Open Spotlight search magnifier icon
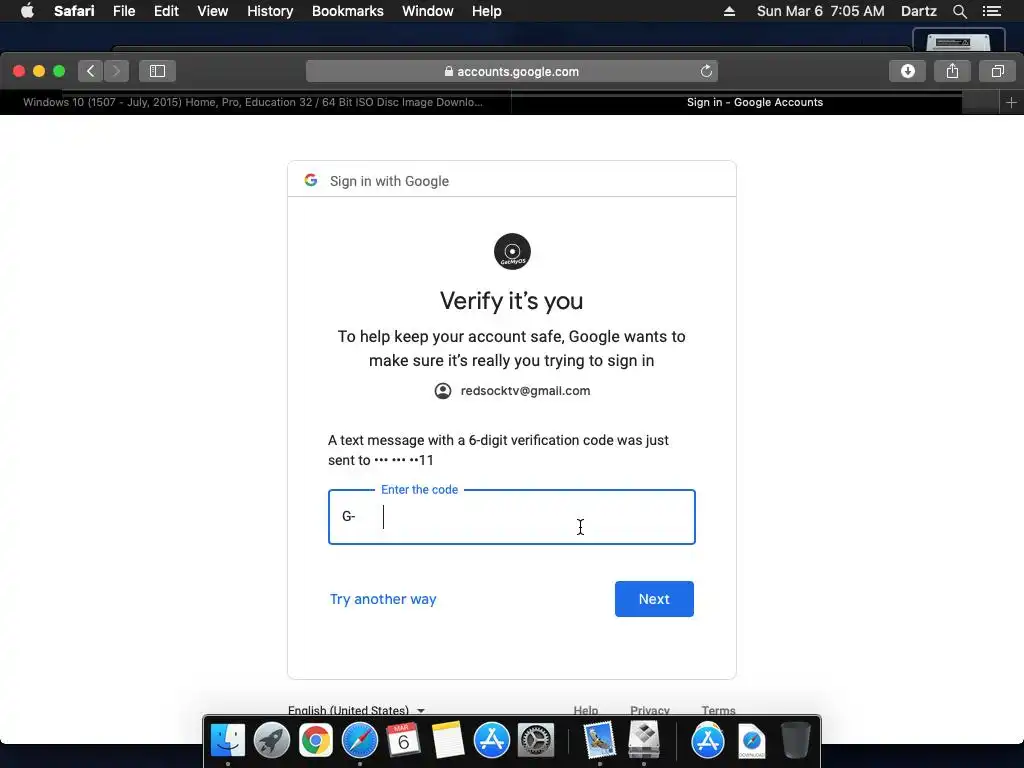 959,11
